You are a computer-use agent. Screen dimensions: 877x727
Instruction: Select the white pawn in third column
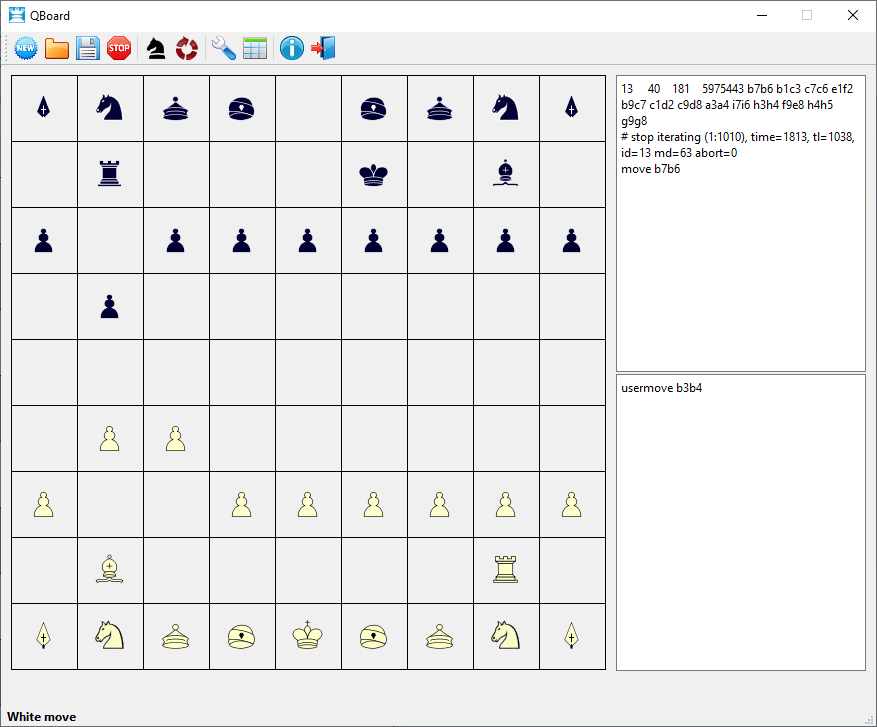(176, 438)
